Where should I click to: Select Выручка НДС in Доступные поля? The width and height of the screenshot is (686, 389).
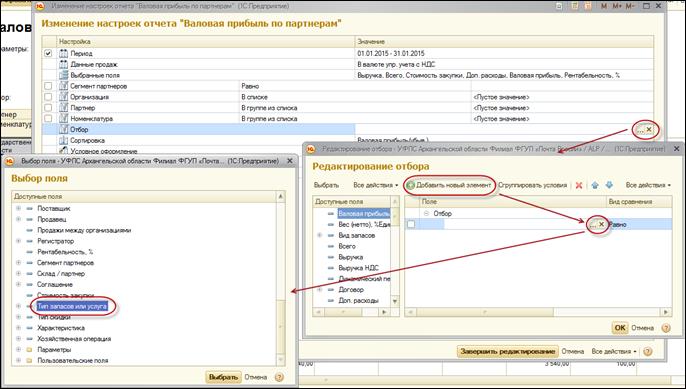click(358, 268)
